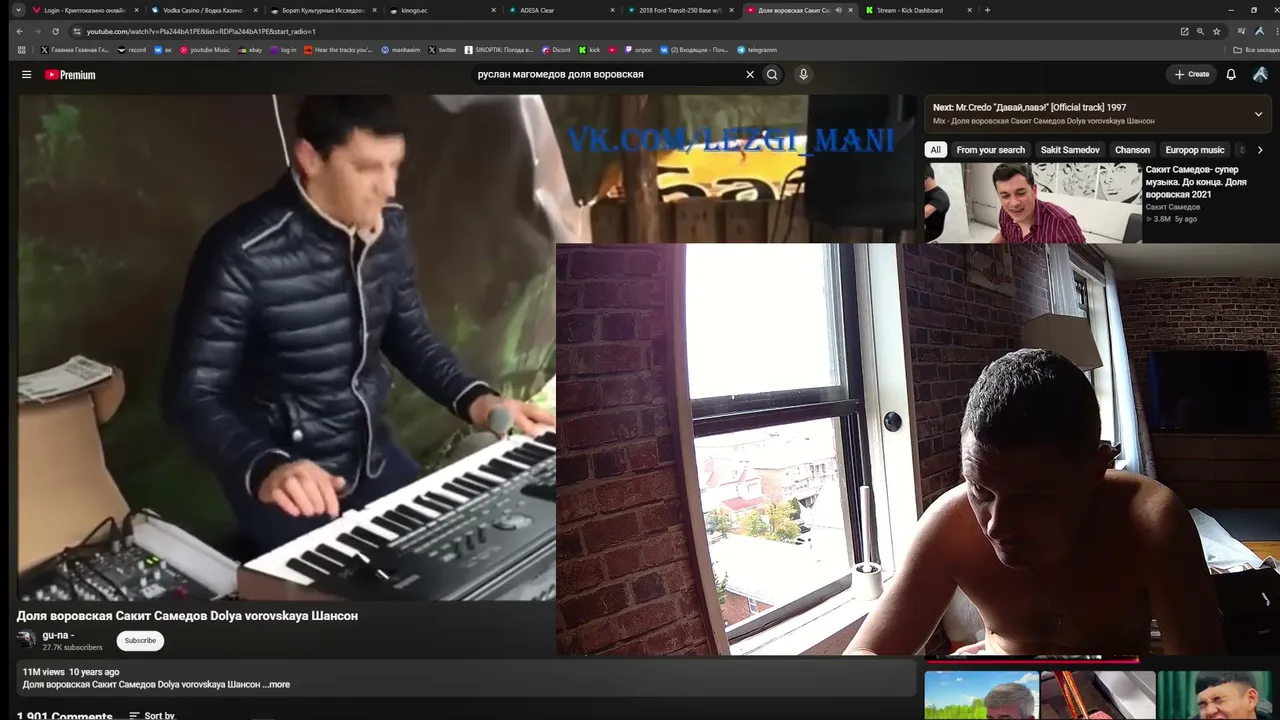The height and width of the screenshot is (720, 1280).
Task: Select the 'Sakit Samedov' filter chip
Action: [x=1070, y=150]
